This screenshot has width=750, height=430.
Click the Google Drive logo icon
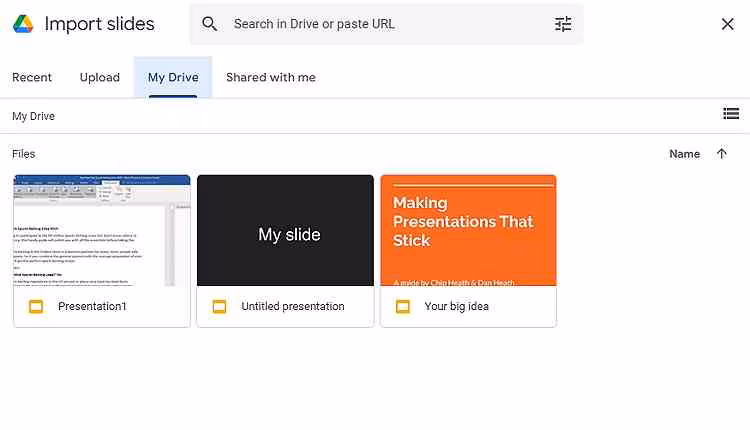tap(24, 24)
